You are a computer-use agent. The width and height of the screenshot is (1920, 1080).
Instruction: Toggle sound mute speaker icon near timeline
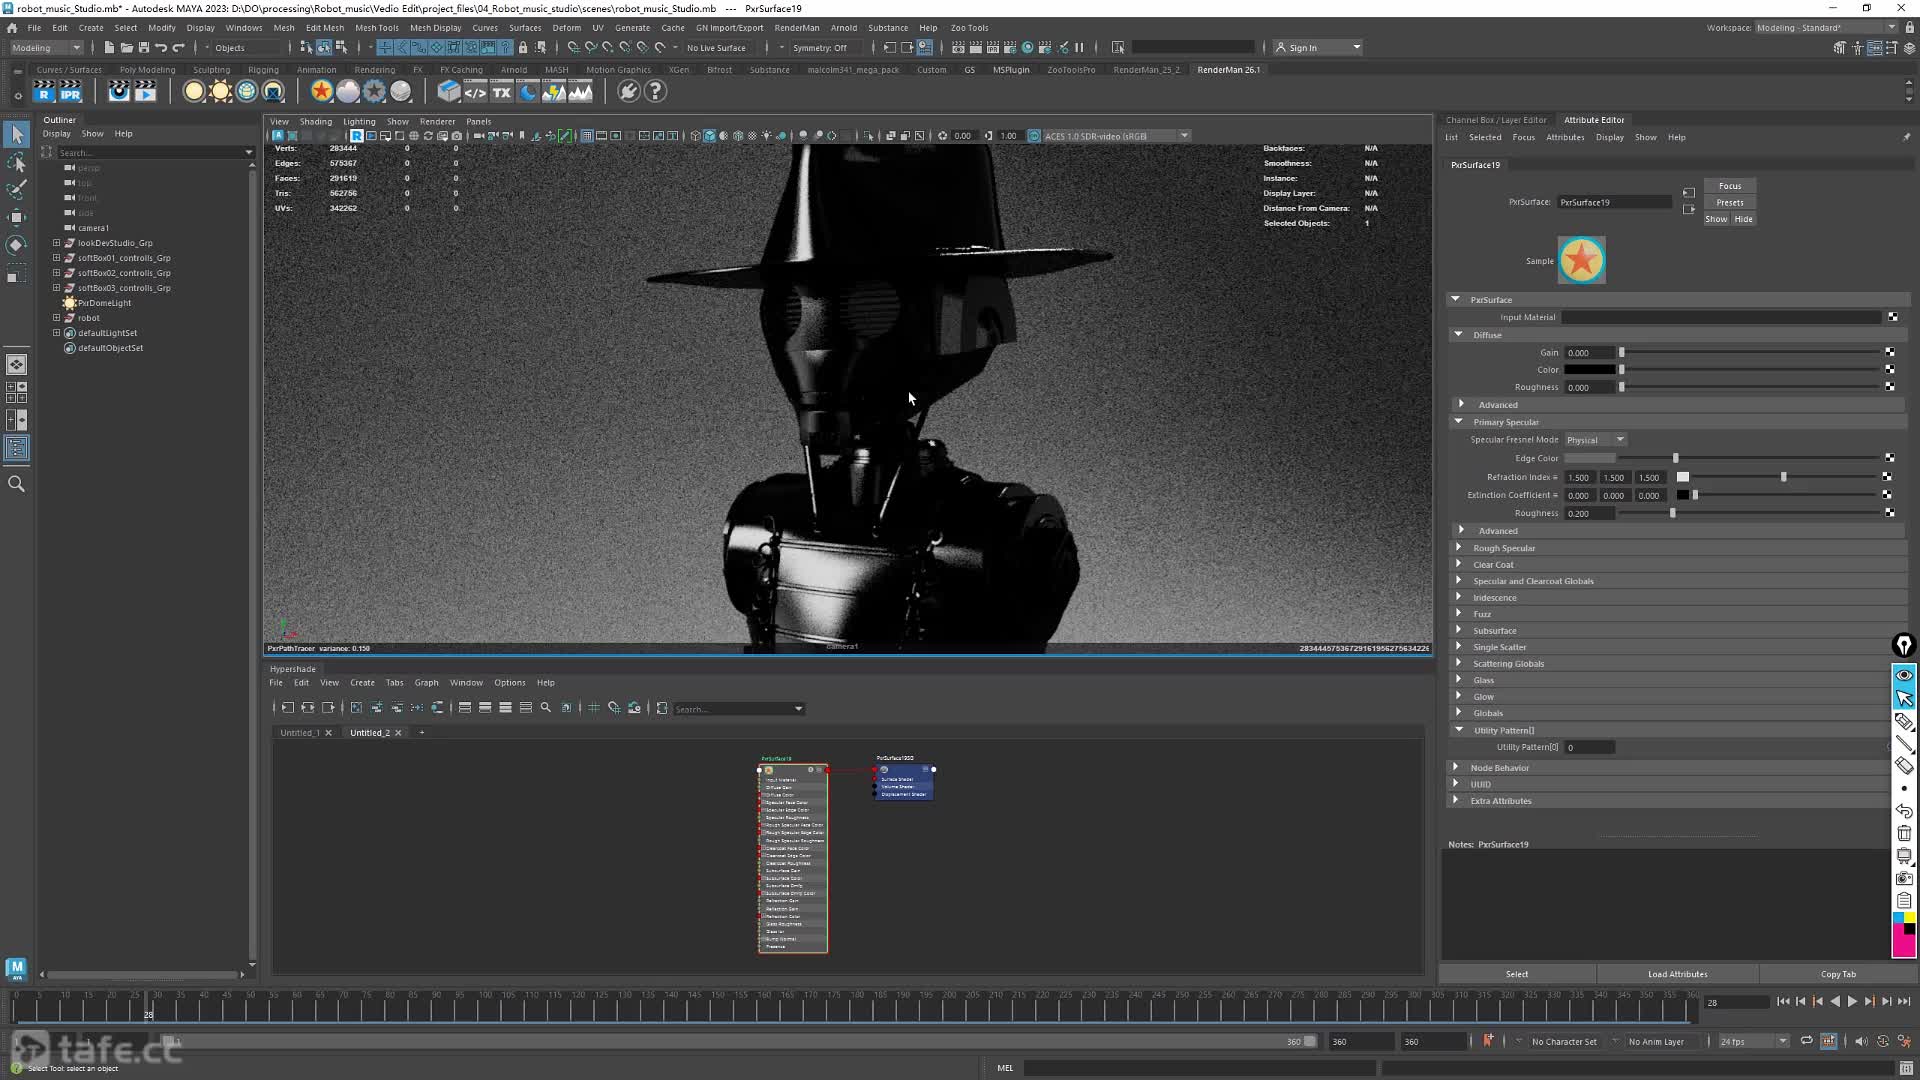(x=1861, y=1041)
